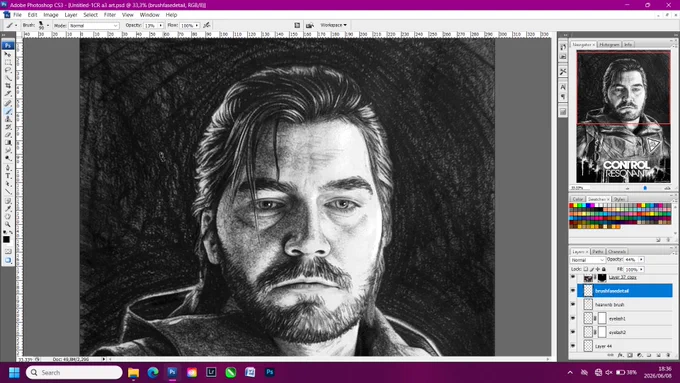Toggle Quick Mask mode button

[8, 251]
